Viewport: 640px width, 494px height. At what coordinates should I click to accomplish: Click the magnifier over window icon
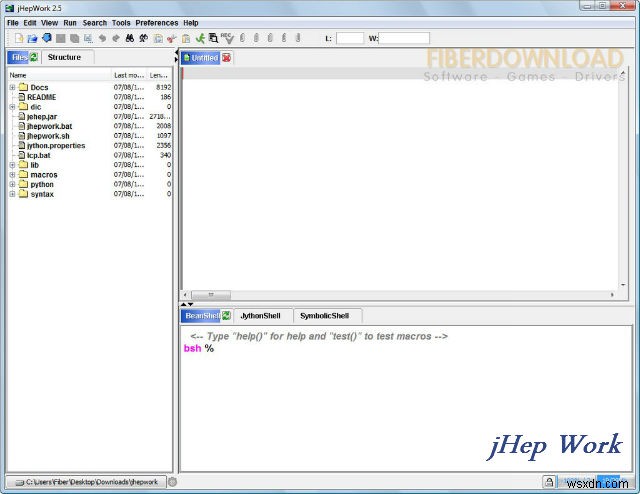(213, 38)
